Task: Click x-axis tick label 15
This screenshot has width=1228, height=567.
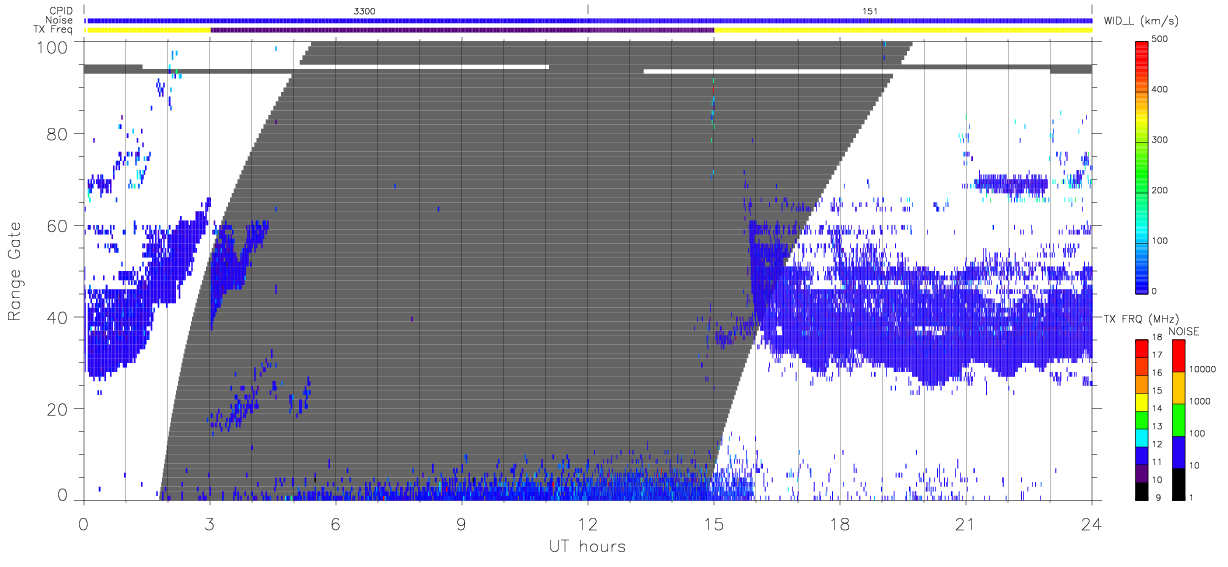Action: click(x=713, y=523)
